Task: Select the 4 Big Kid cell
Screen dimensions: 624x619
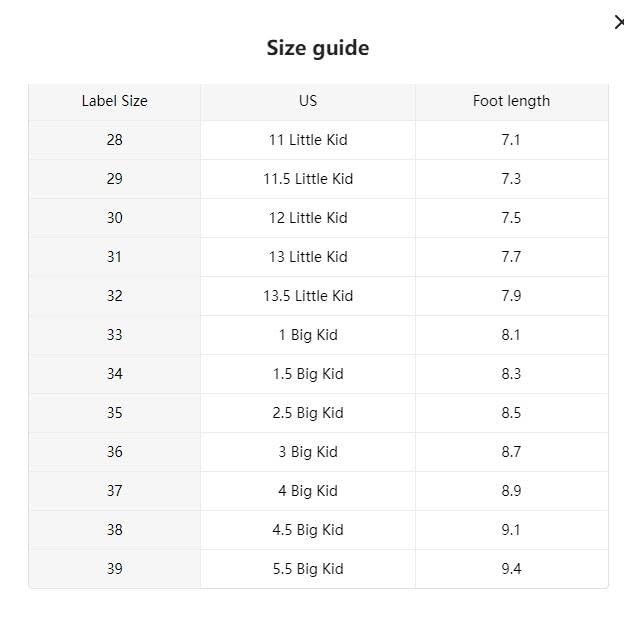Action: coord(308,491)
